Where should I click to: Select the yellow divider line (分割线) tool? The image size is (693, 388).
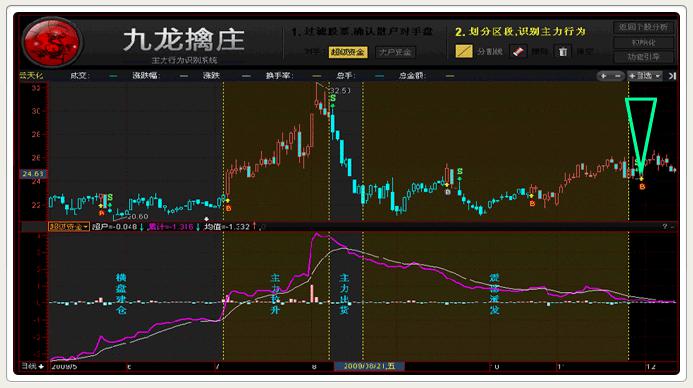pyautogui.click(x=464, y=51)
